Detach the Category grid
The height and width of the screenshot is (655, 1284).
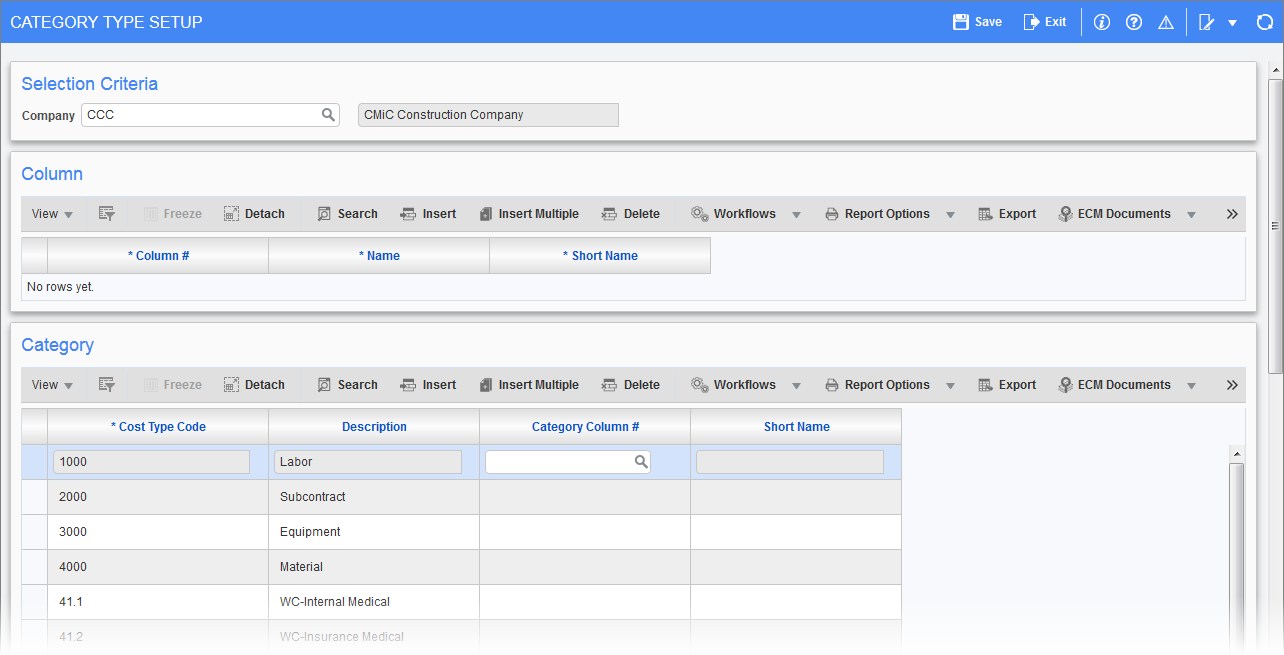tap(254, 384)
